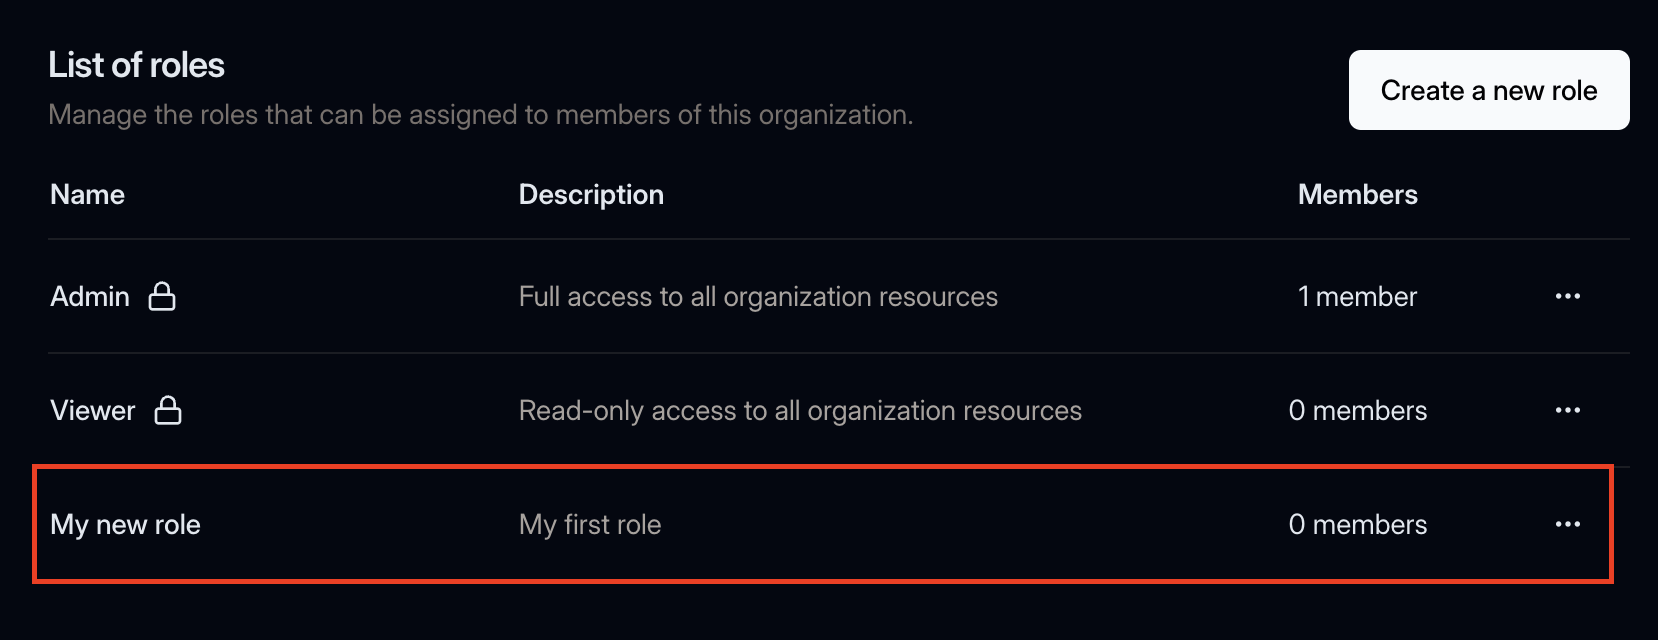Open My new role from the list

124,524
